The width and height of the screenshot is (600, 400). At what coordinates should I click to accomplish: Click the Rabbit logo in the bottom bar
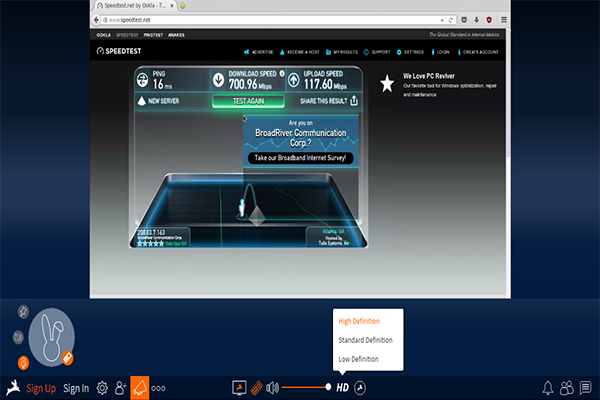(13, 387)
